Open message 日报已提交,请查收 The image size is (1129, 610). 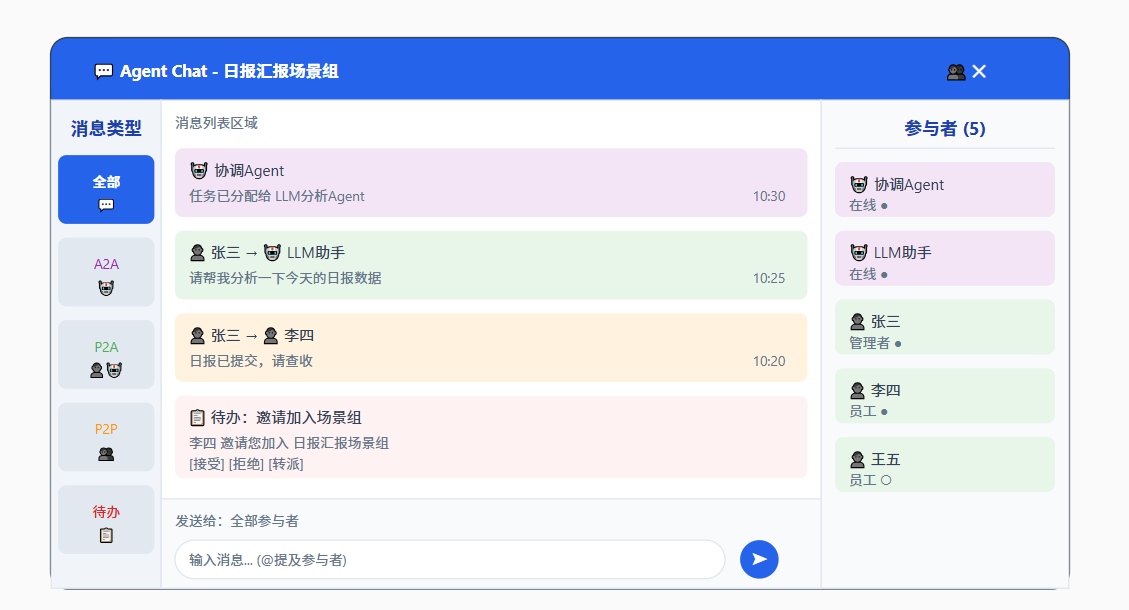click(x=491, y=348)
